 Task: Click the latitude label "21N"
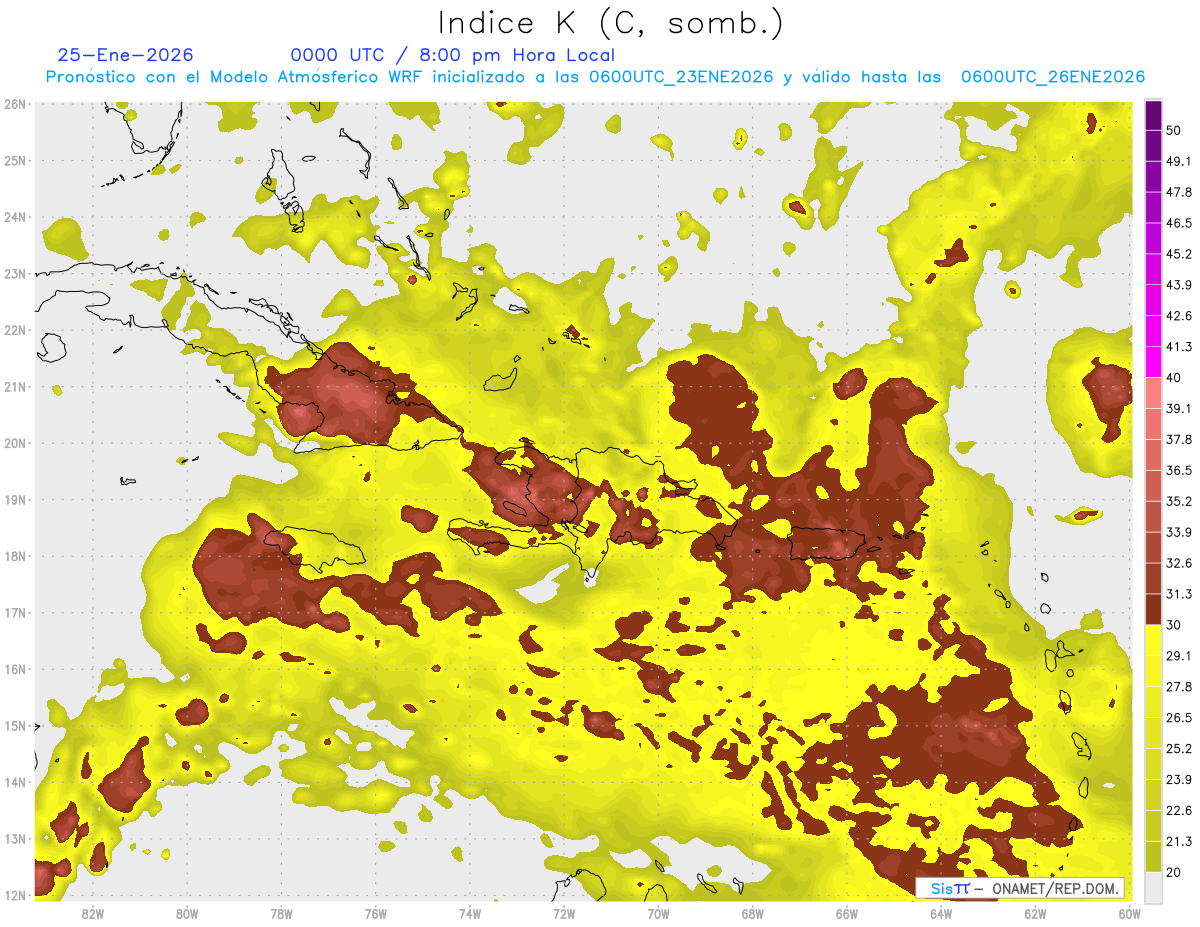point(15,387)
